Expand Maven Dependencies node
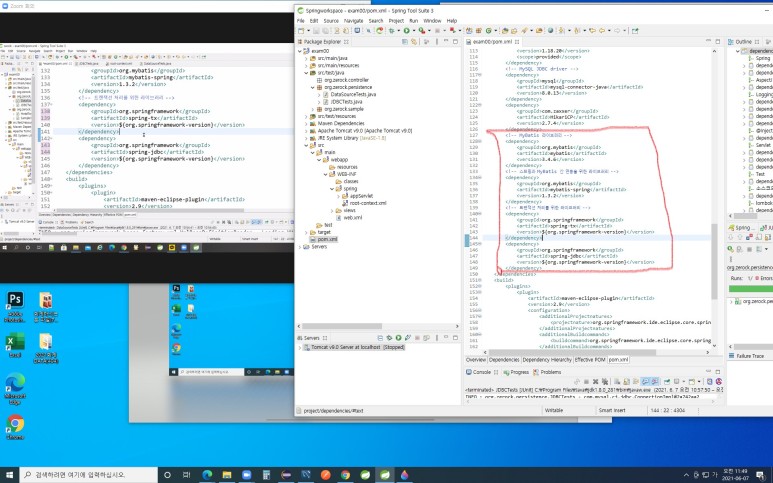Image resolution: width=773 pixels, height=483 pixels. 306,124
